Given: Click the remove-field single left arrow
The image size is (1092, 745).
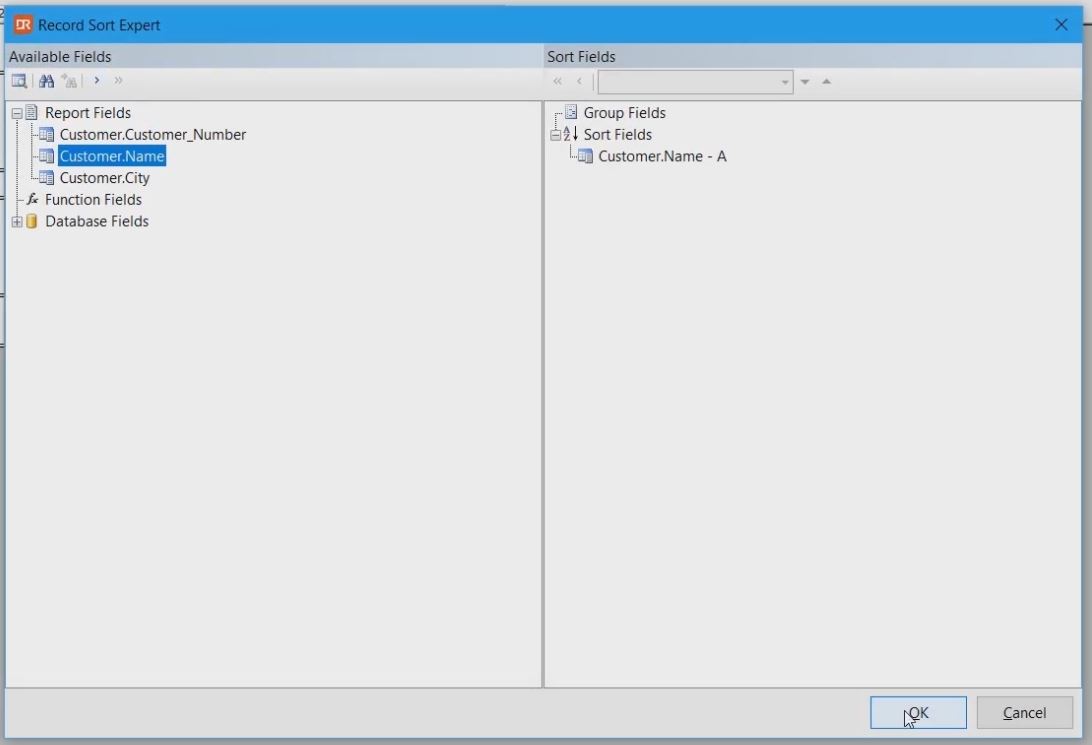Looking at the screenshot, I should [579, 82].
